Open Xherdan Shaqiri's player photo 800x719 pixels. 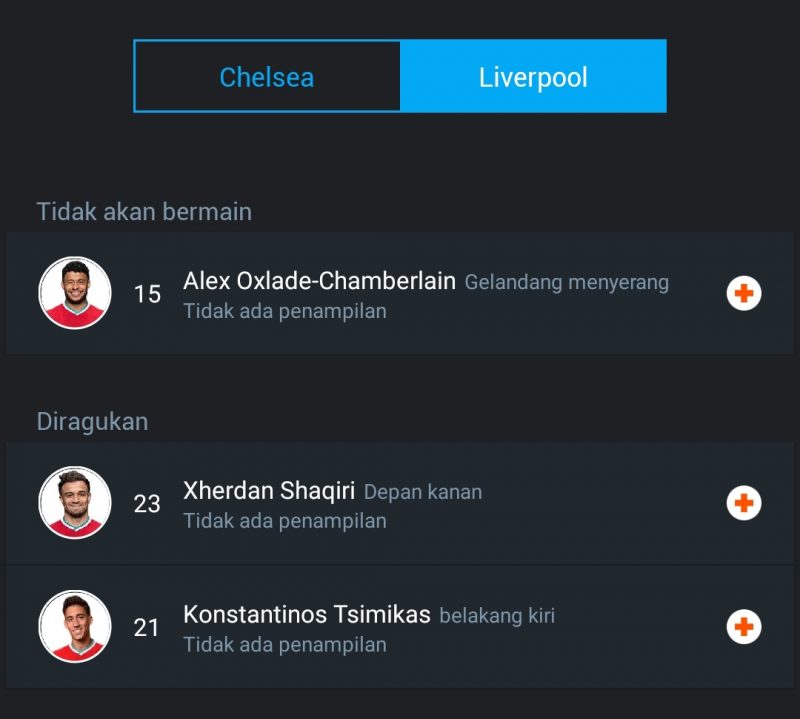(75, 503)
